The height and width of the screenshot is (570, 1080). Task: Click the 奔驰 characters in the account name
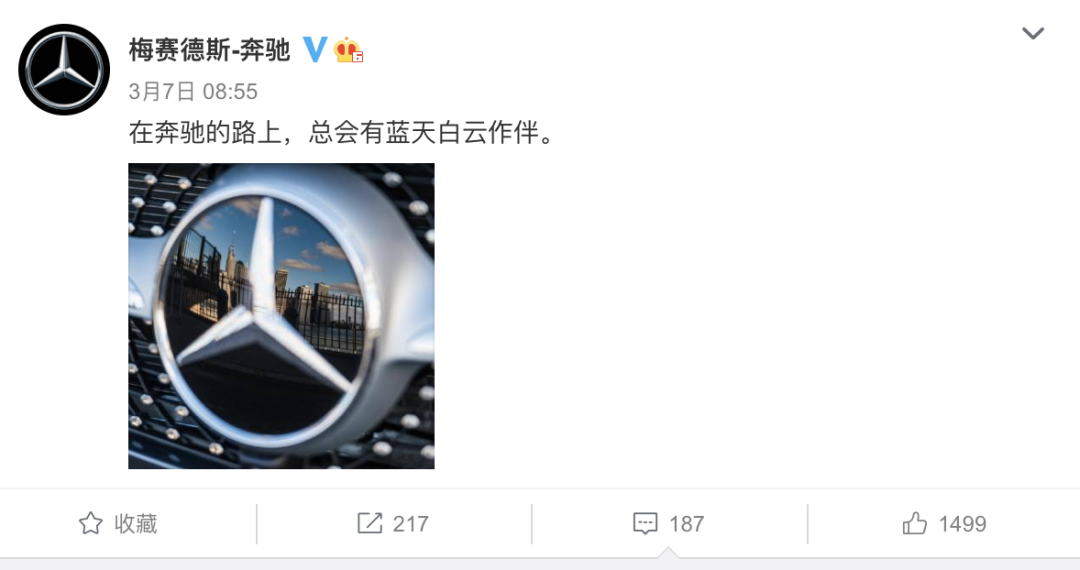point(265,50)
